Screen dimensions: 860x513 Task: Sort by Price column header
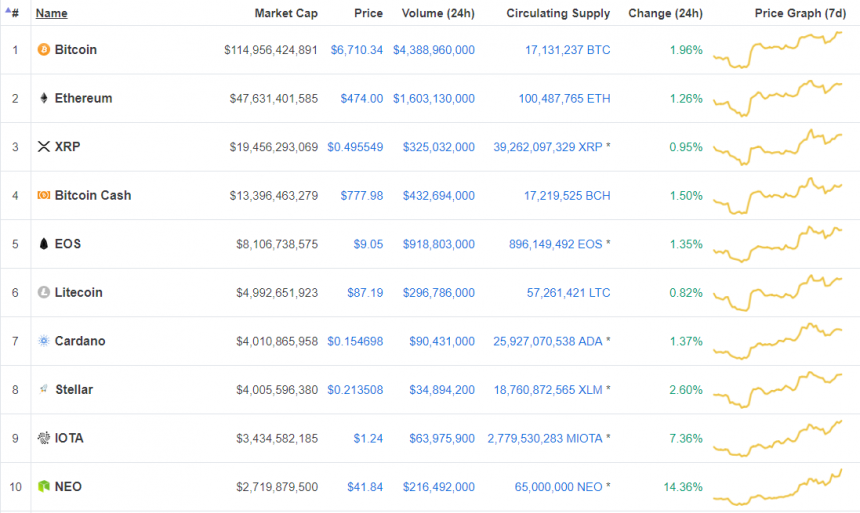tap(368, 13)
